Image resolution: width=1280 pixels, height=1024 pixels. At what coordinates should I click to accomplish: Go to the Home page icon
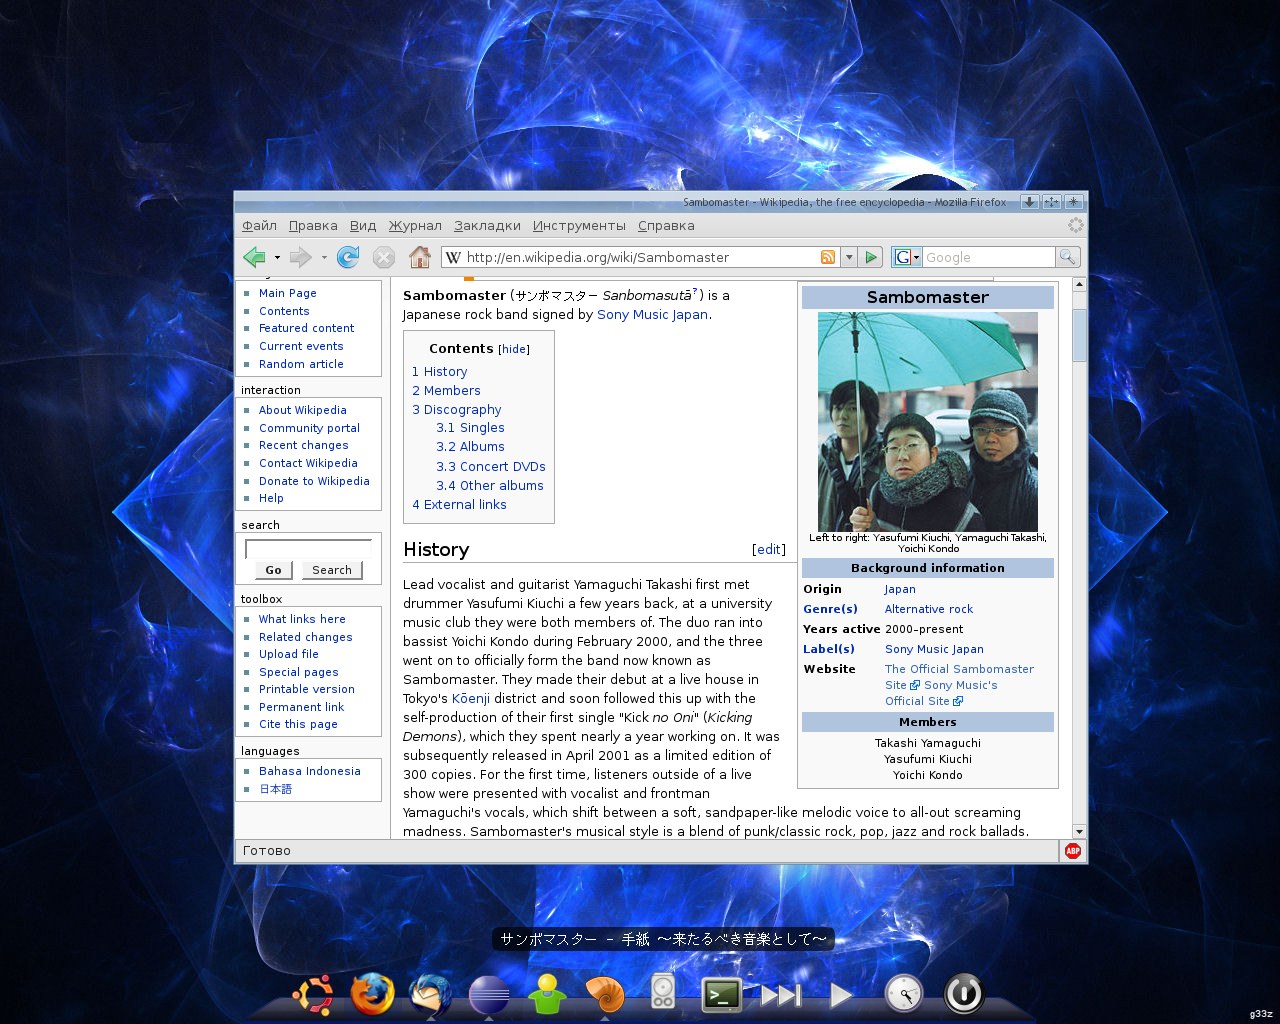(420, 257)
